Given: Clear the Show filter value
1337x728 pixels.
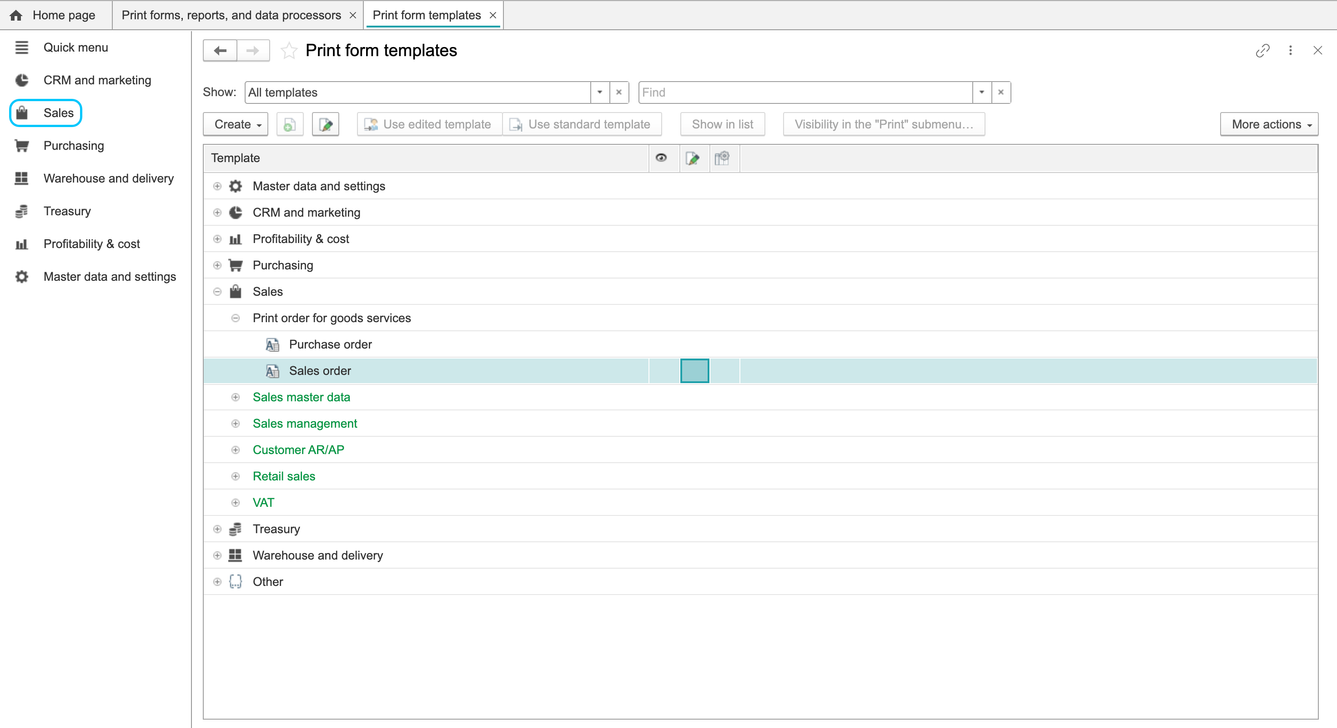Looking at the screenshot, I should (x=619, y=92).
